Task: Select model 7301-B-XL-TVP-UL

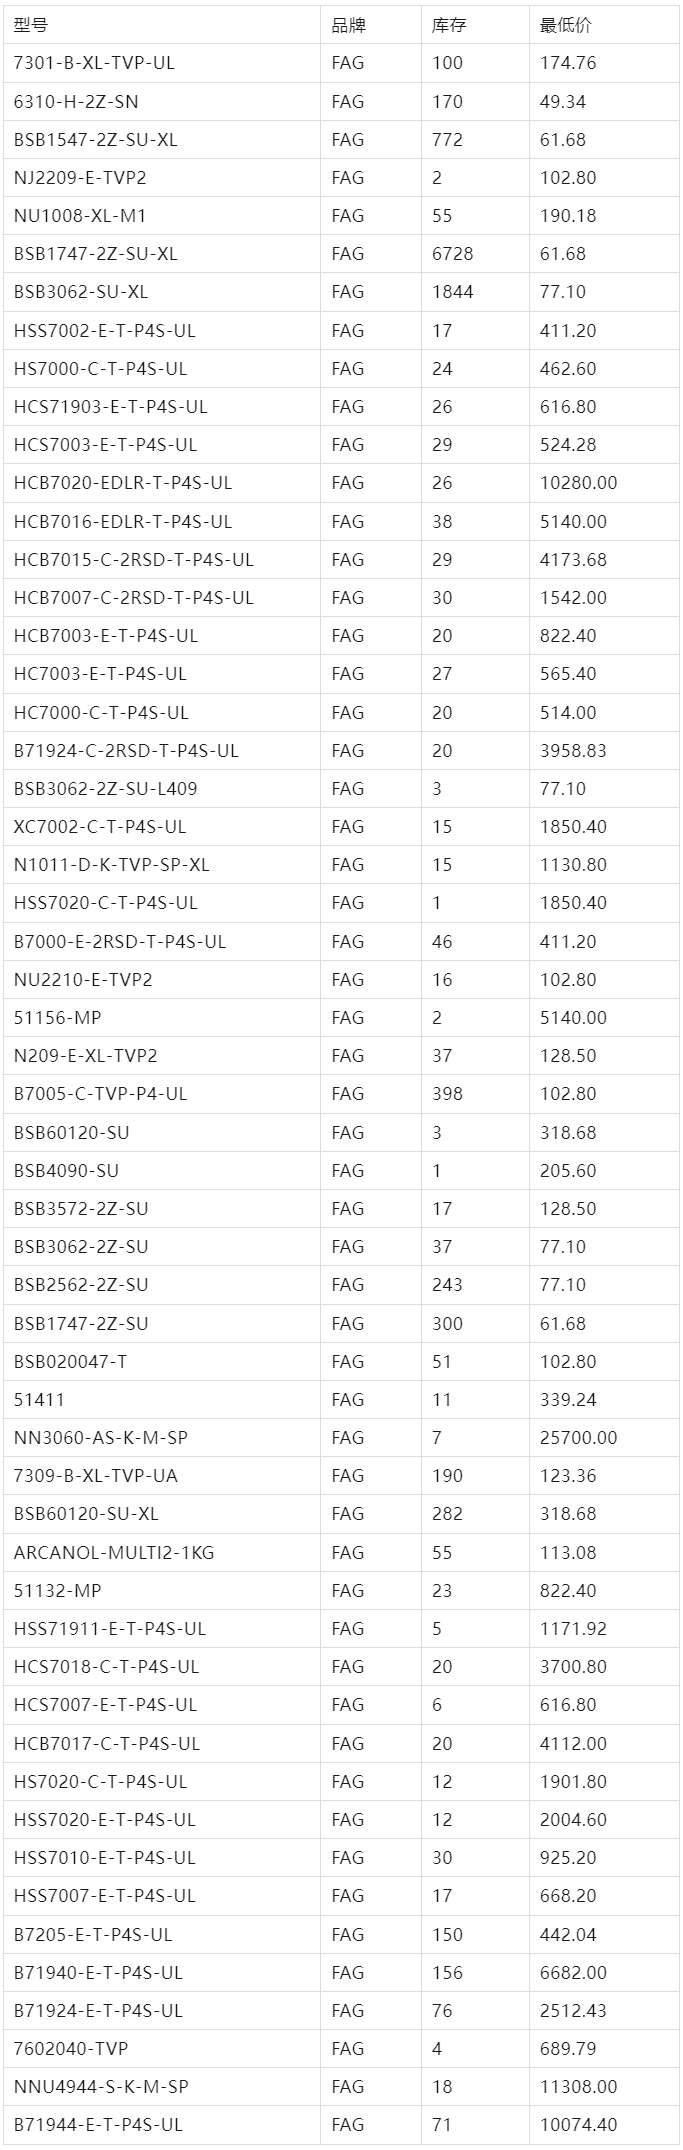Action: pos(94,63)
